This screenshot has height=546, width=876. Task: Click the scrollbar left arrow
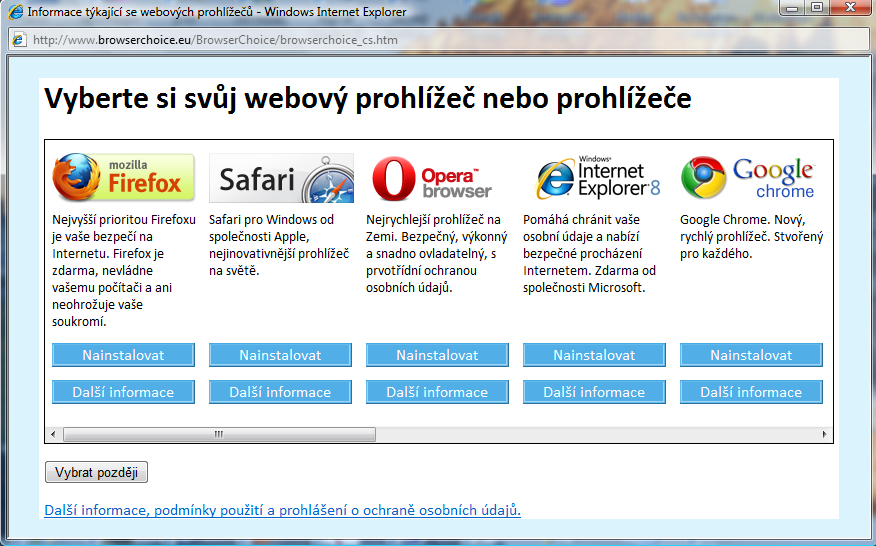(53, 434)
